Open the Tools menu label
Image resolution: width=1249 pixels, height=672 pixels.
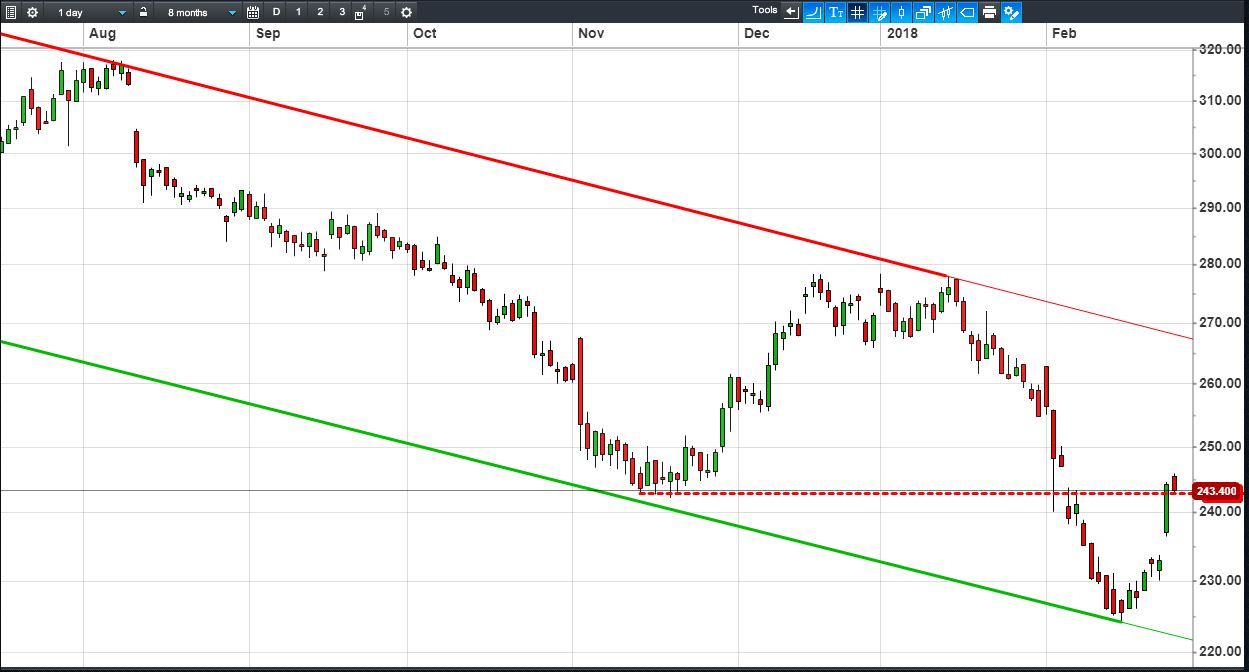pyautogui.click(x=765, y=10)
